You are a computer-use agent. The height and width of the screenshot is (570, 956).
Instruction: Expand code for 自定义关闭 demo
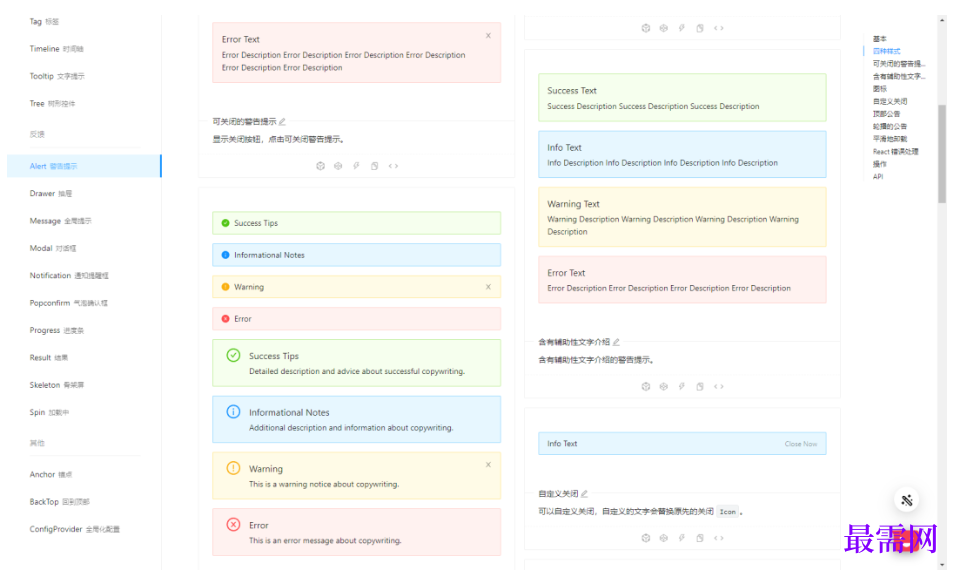[719, 538]
